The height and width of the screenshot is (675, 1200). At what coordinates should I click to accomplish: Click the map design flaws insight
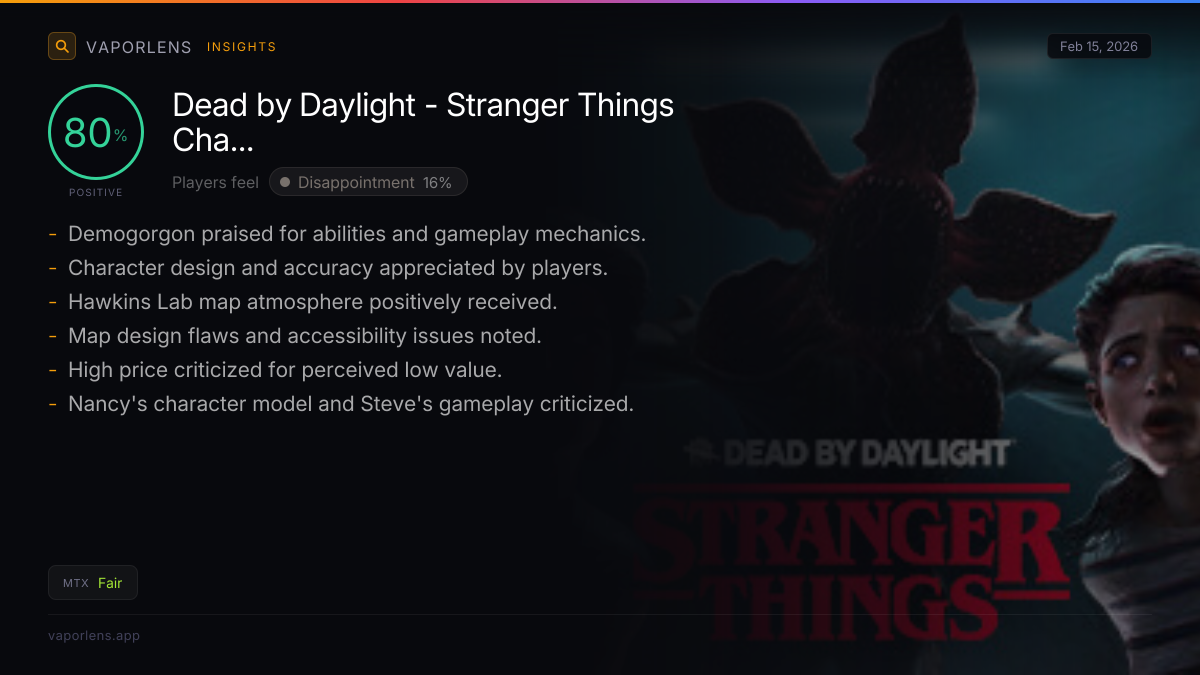(304, 336)
